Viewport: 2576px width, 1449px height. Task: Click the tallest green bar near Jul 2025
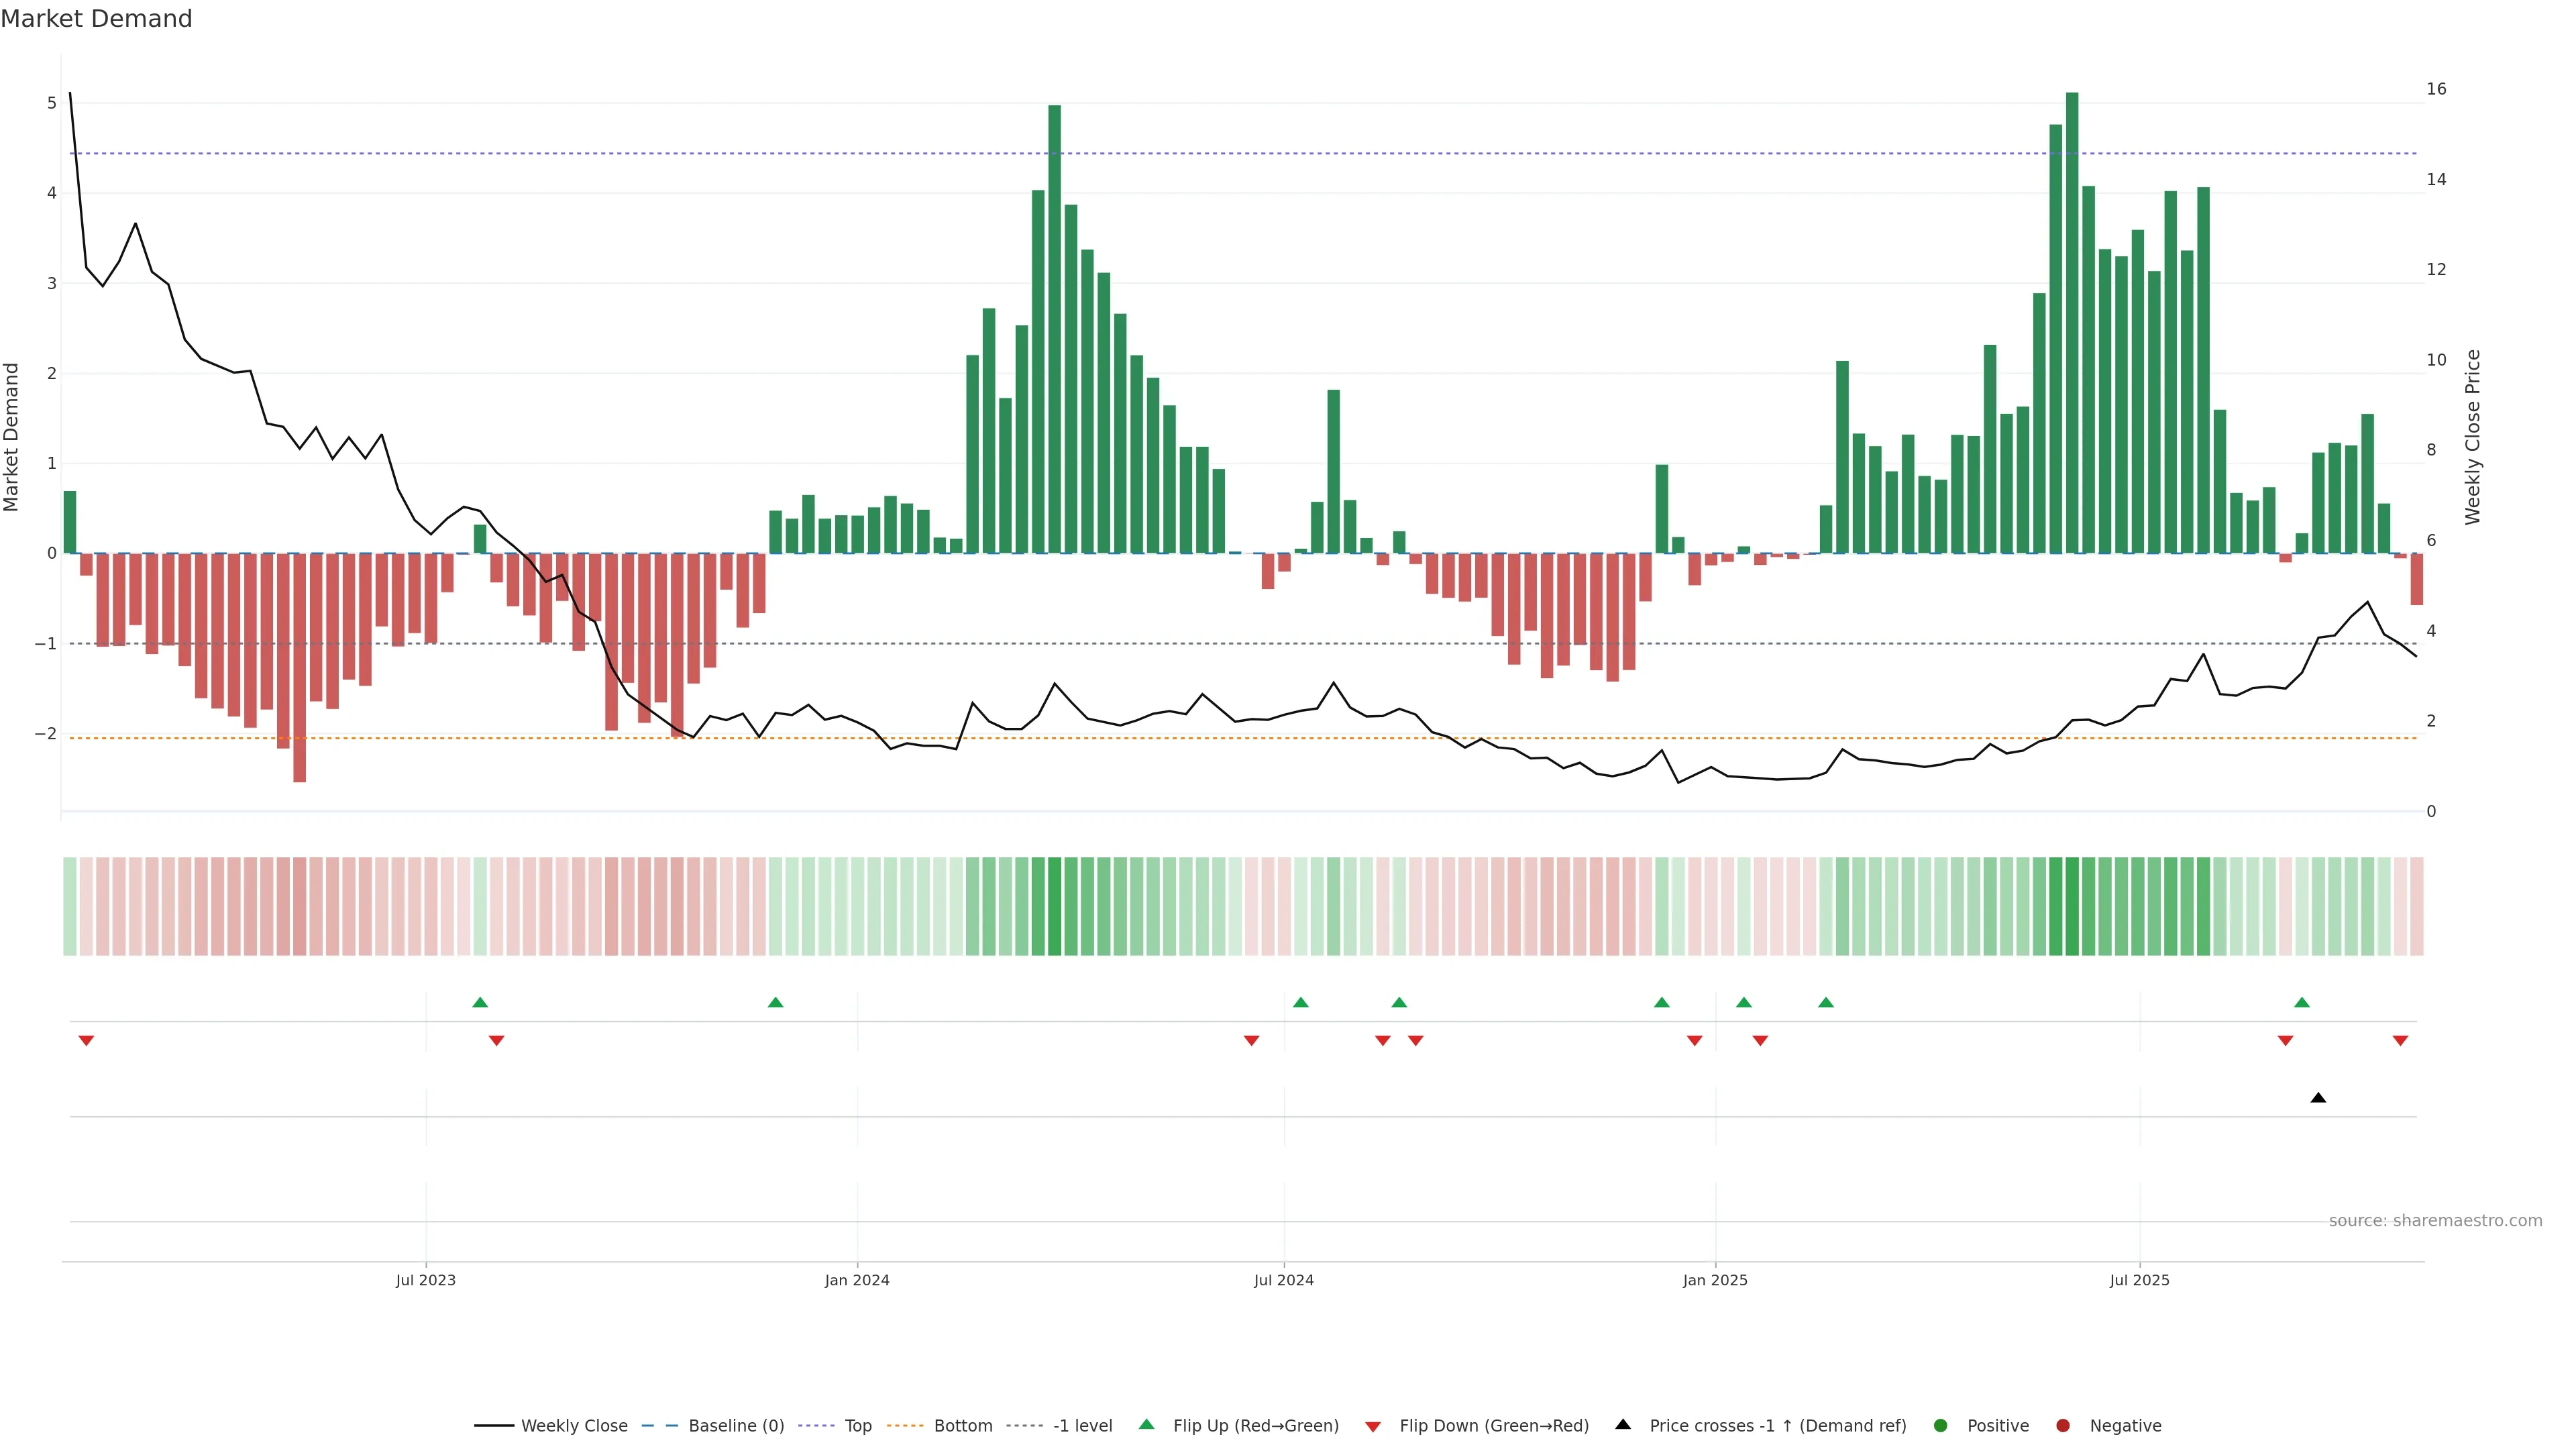2072,320
